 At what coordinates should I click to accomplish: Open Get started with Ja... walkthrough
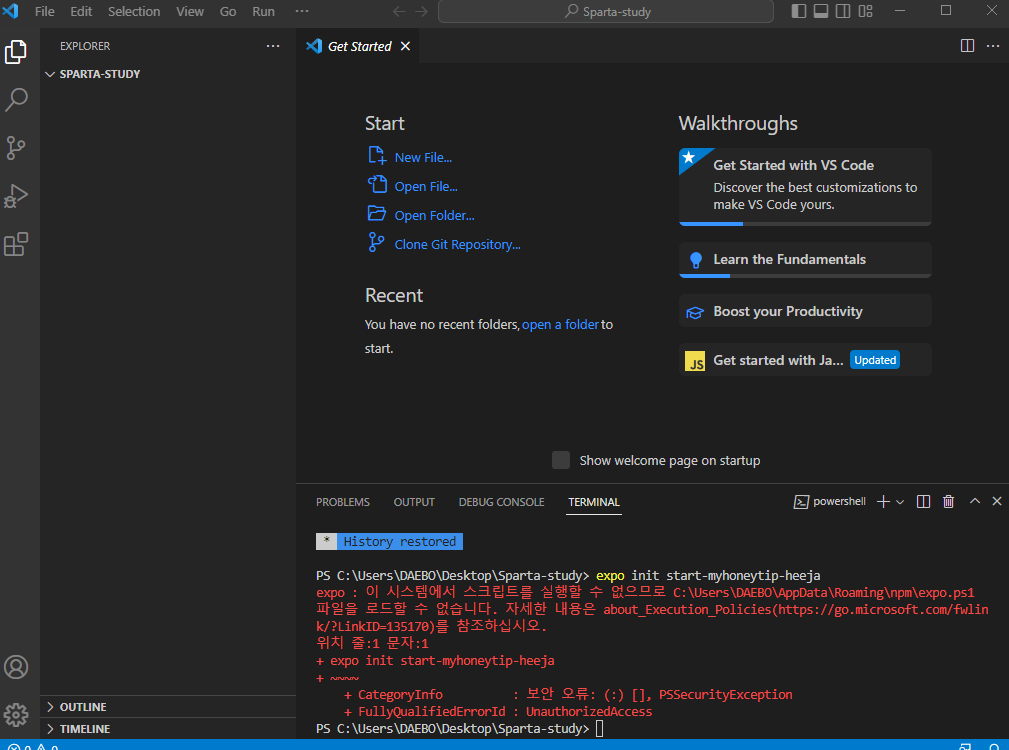(805, 360)
